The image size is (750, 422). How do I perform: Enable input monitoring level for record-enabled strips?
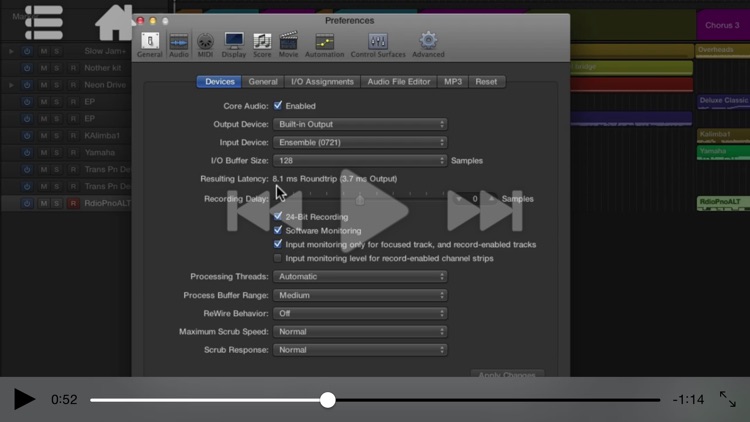coord(277,258)
